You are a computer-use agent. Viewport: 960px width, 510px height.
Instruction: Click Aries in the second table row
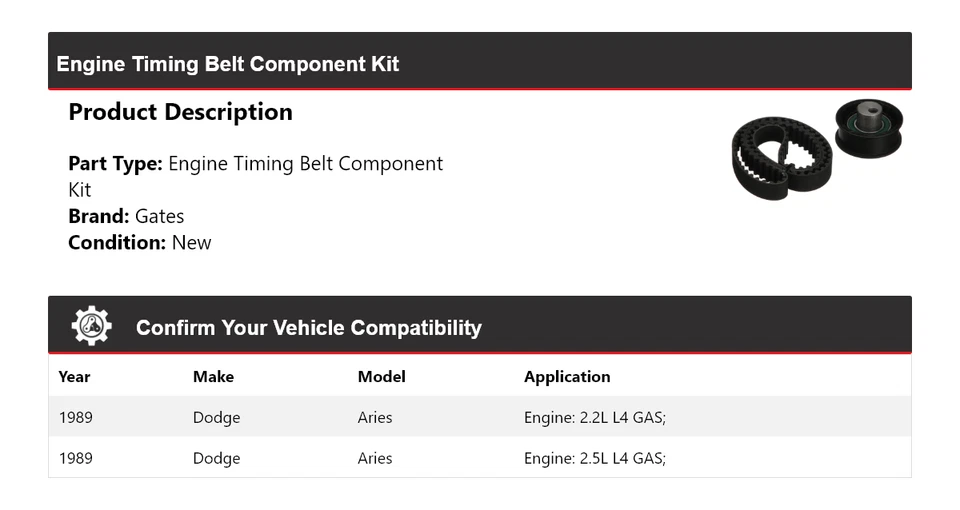[375, 458]
